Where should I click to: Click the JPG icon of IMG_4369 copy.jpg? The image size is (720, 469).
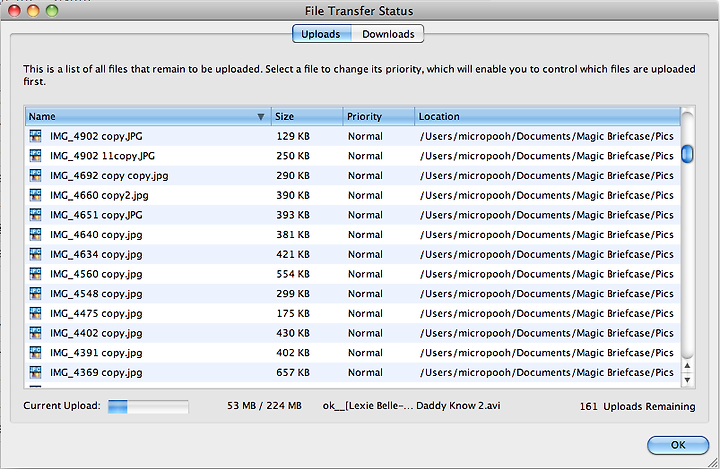point(35,373)
